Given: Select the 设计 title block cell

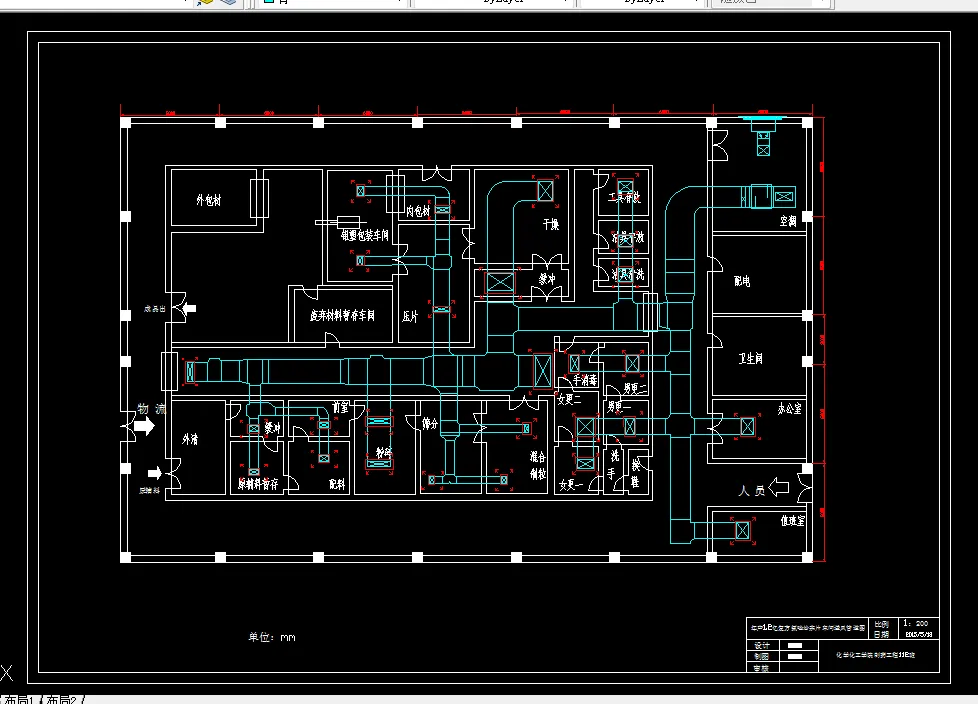Looking at the screenshot, I should [x=762, y=645].
